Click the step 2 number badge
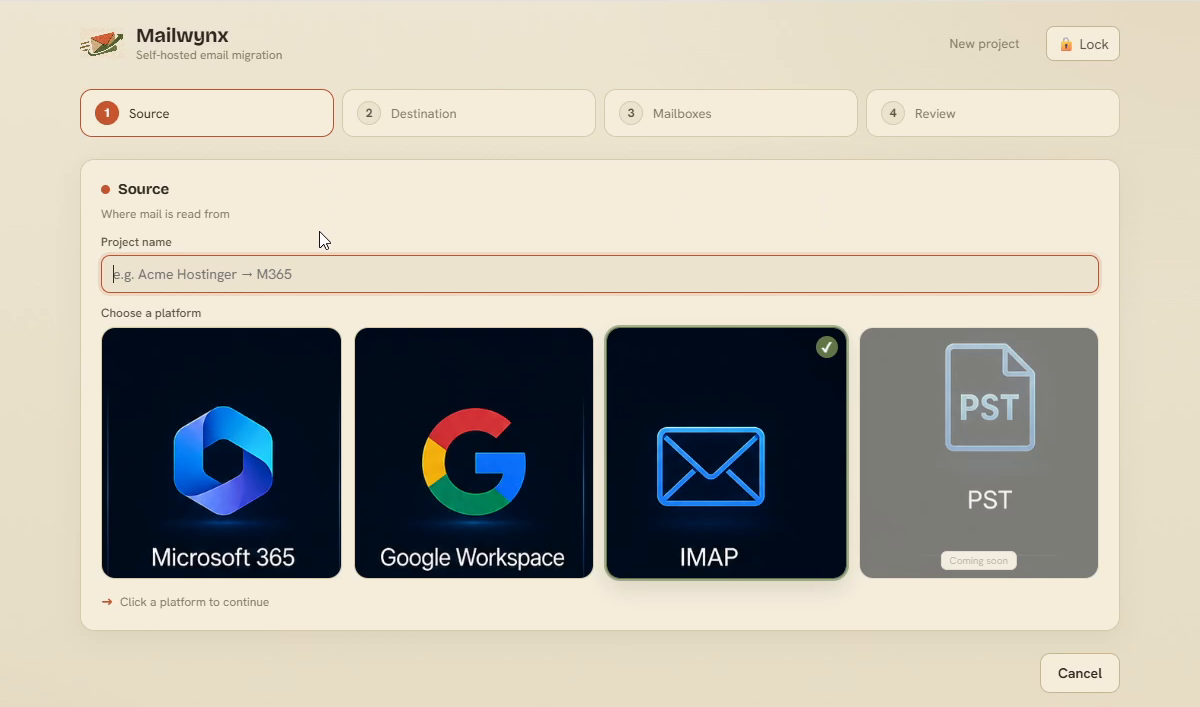Image resolution: width=1200 pixels, height=707 pixels. [x=369, y=113]
